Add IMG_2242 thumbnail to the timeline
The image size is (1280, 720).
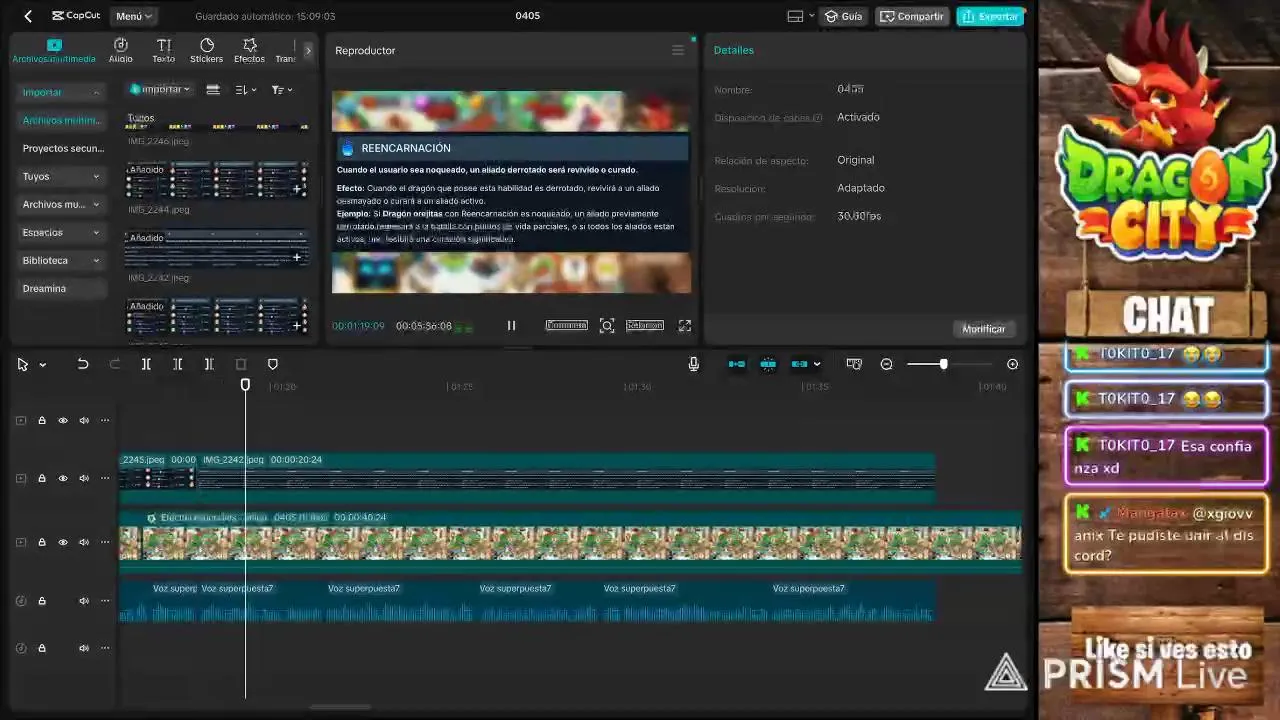pos(297,257)
